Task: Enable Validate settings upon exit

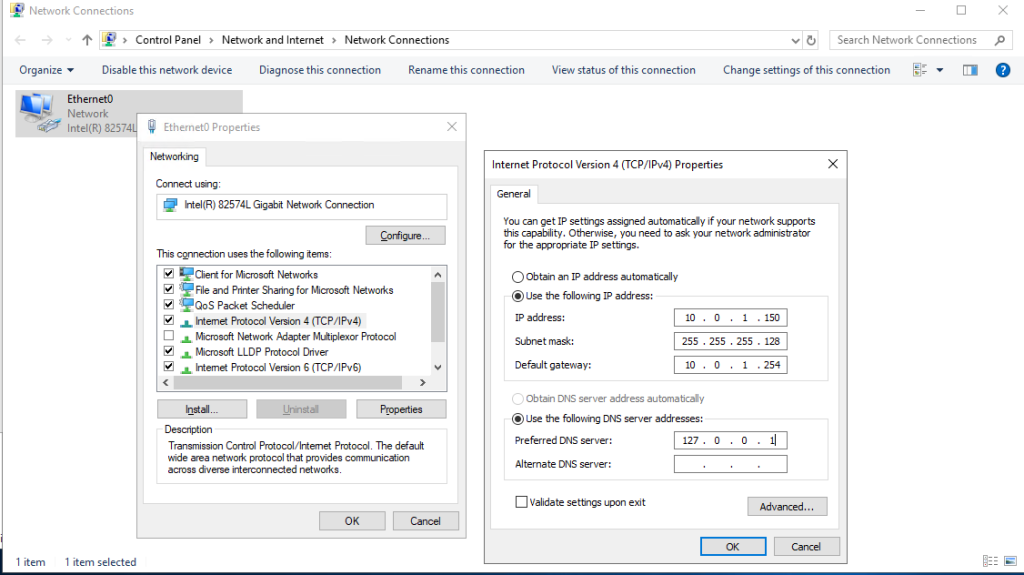Action: [x=521, y=502]
